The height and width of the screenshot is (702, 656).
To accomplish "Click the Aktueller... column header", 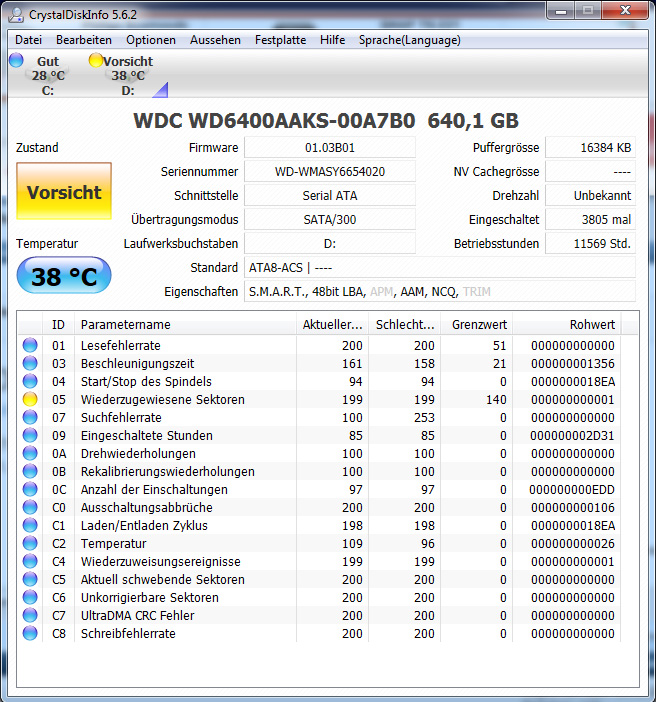I will pyautogui.click(x=332, y=325).
